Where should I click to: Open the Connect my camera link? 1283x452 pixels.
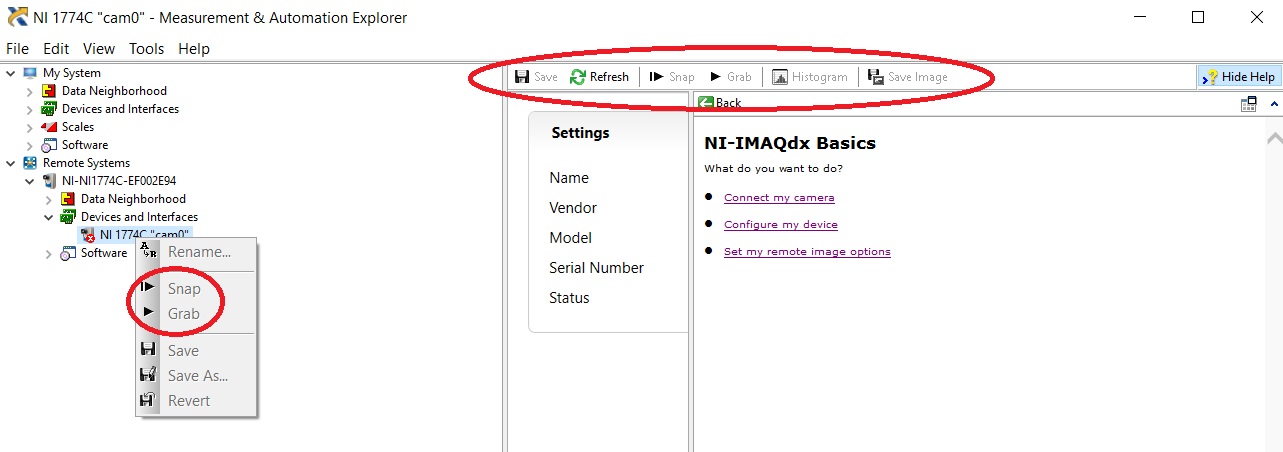[779, 197]
